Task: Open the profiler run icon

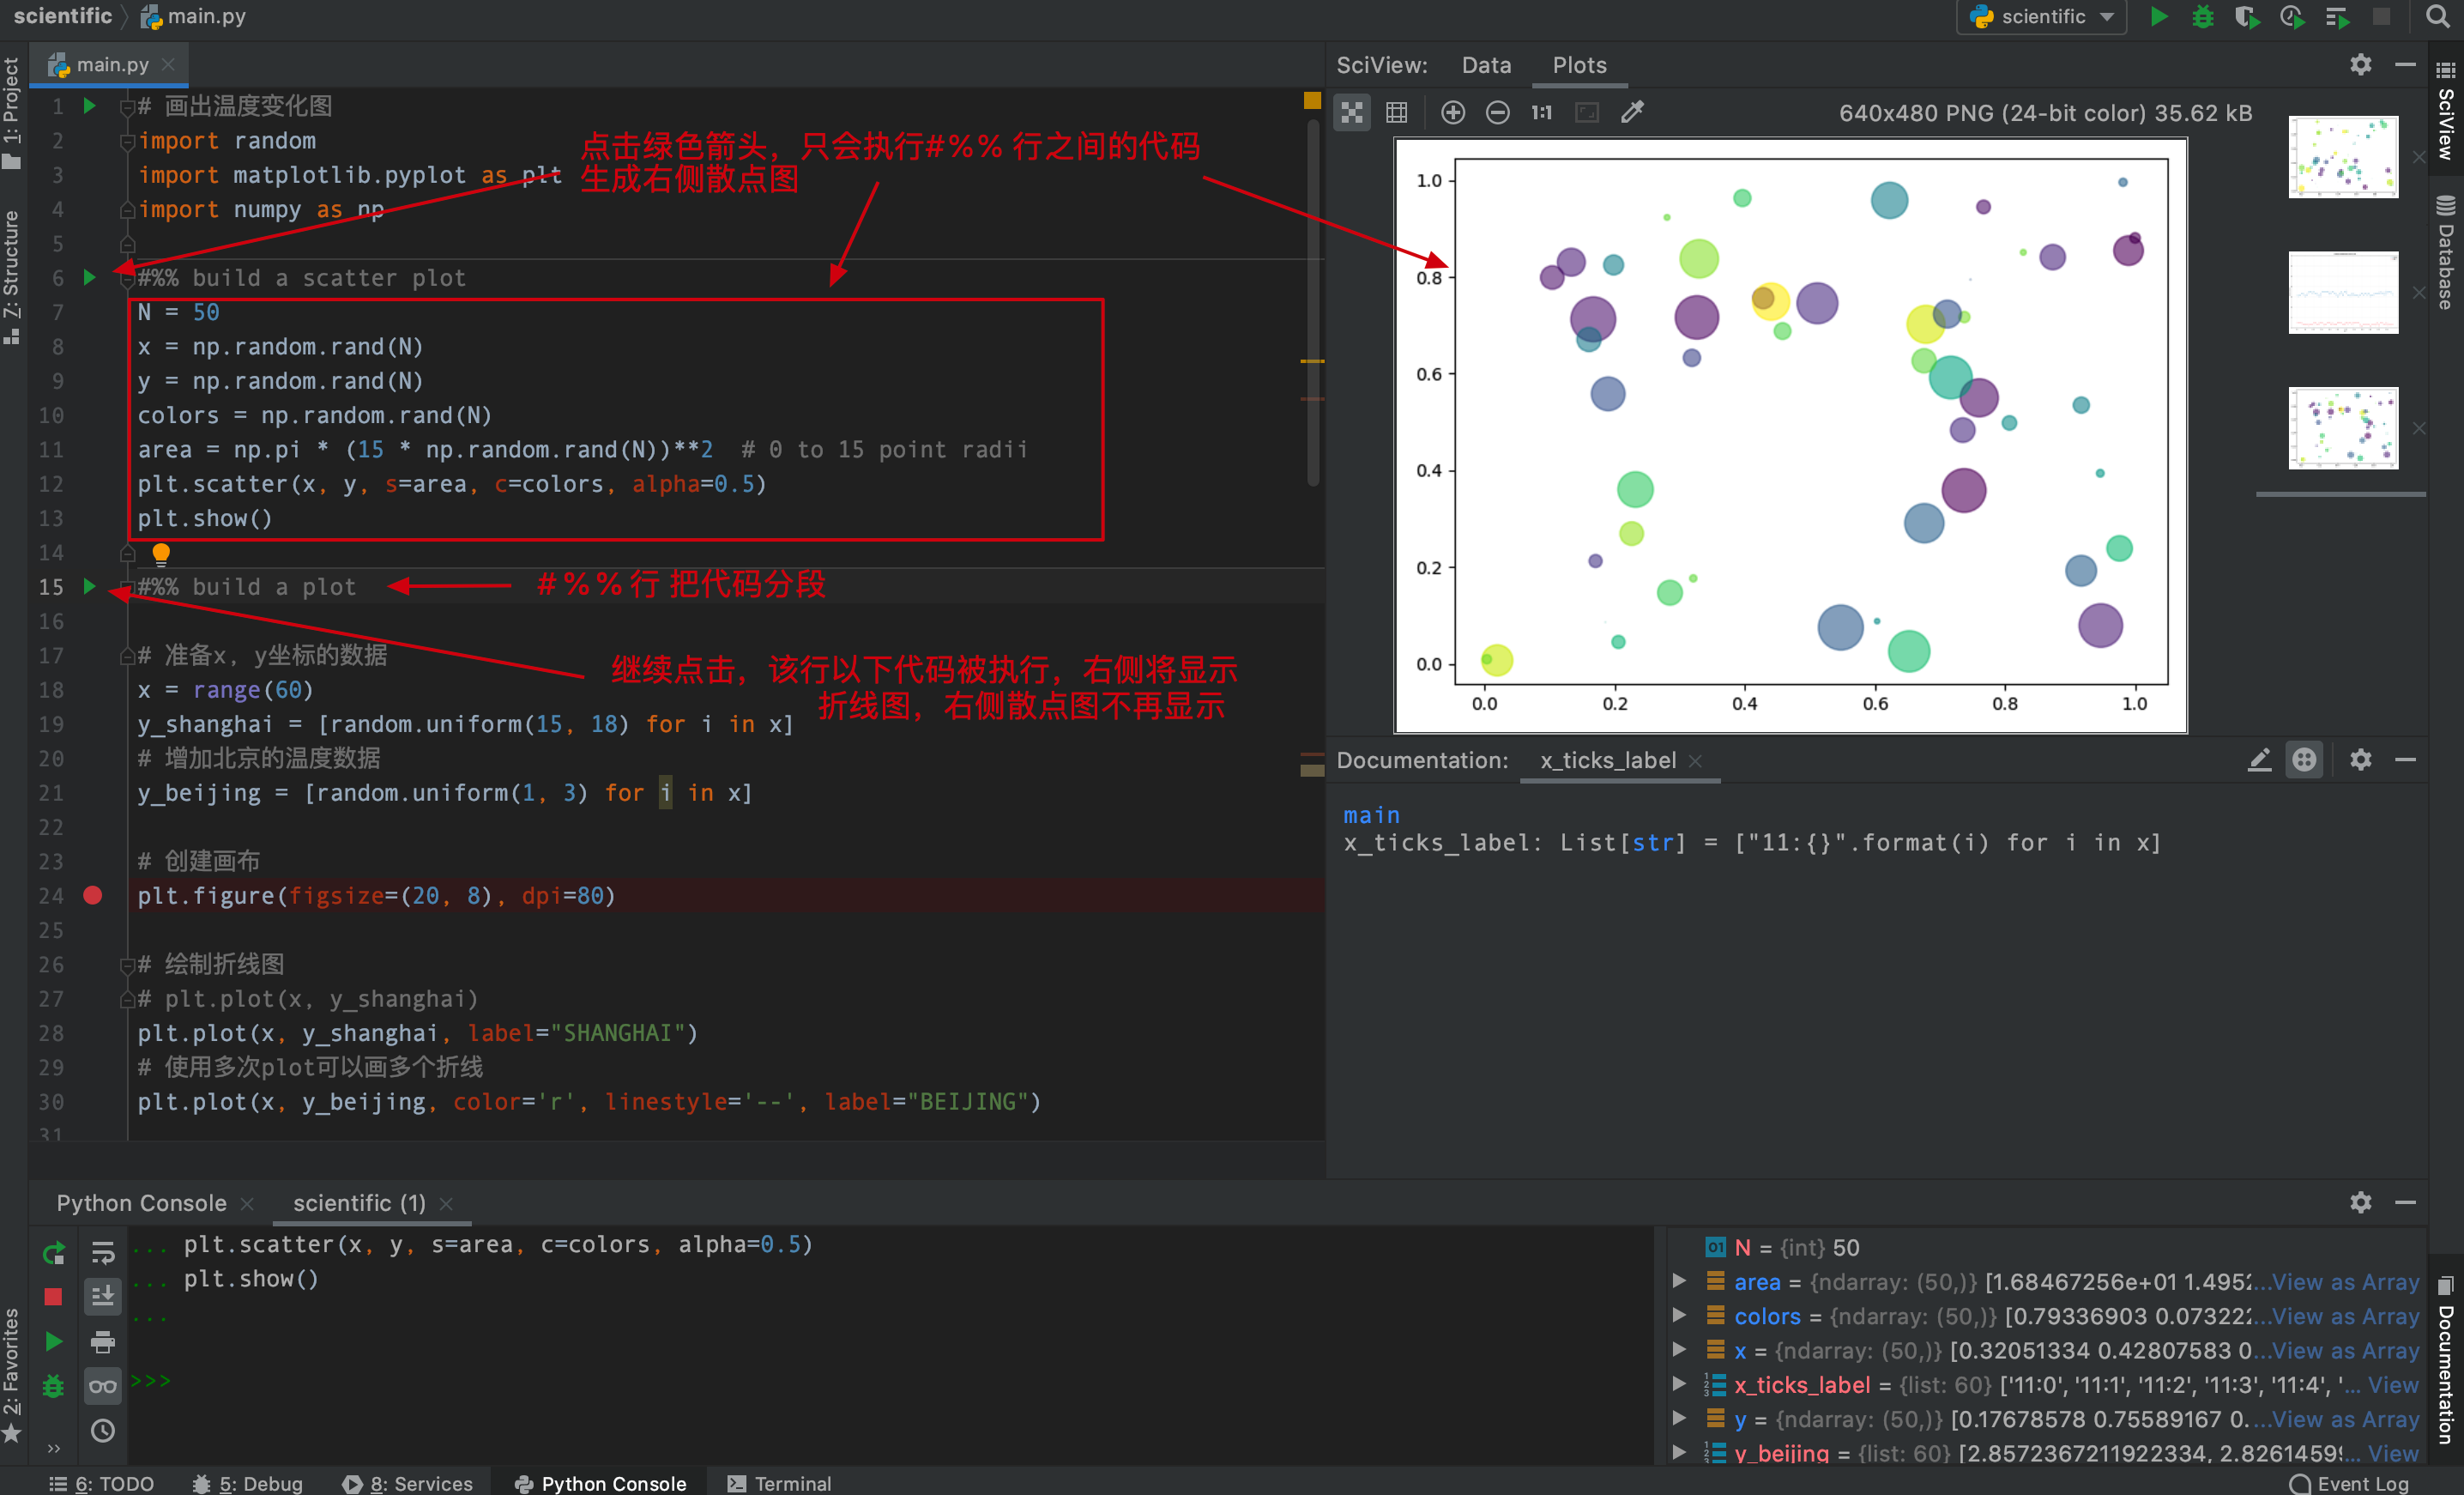Action: [x=2291, y=17]
